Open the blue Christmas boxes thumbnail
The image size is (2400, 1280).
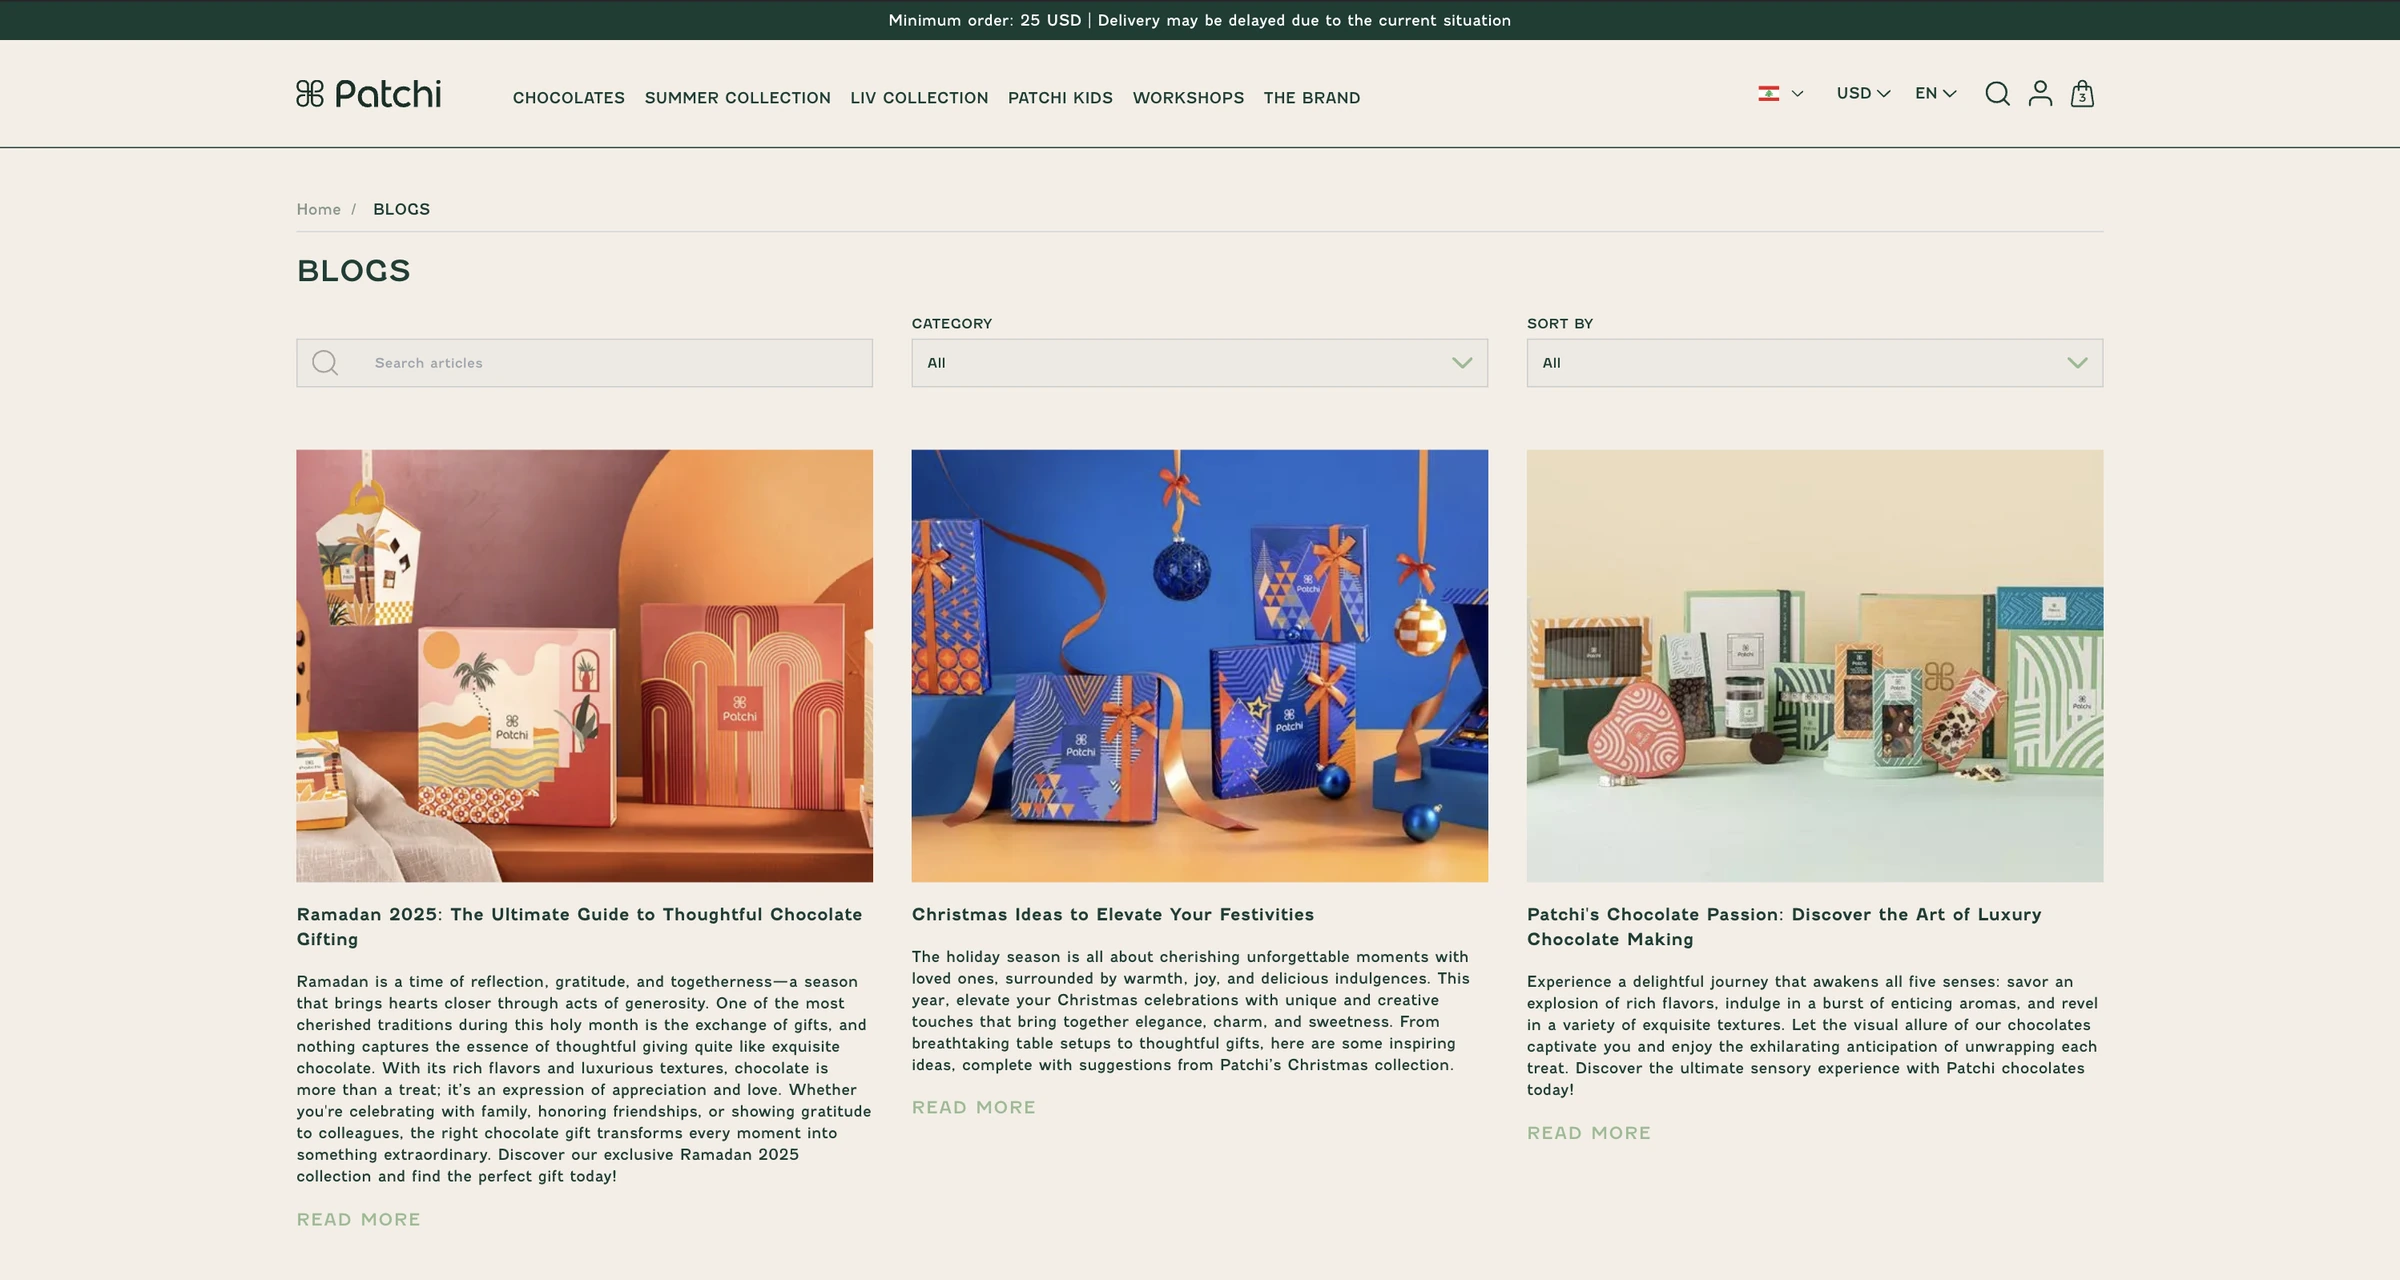coord(1199,666)
